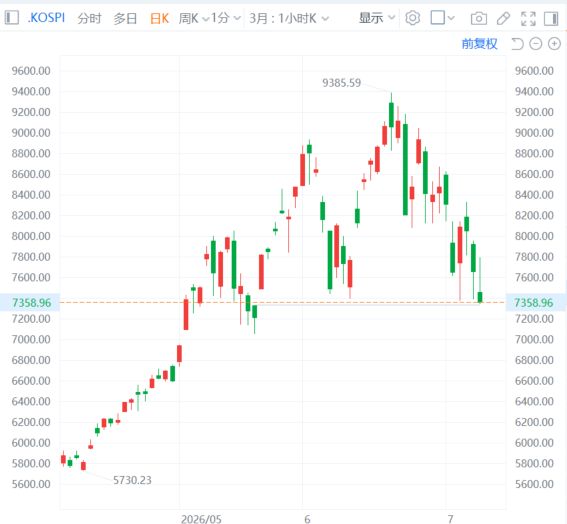Click the square layout icon
The height and width of the screenshot is (524, 567).
438,18
